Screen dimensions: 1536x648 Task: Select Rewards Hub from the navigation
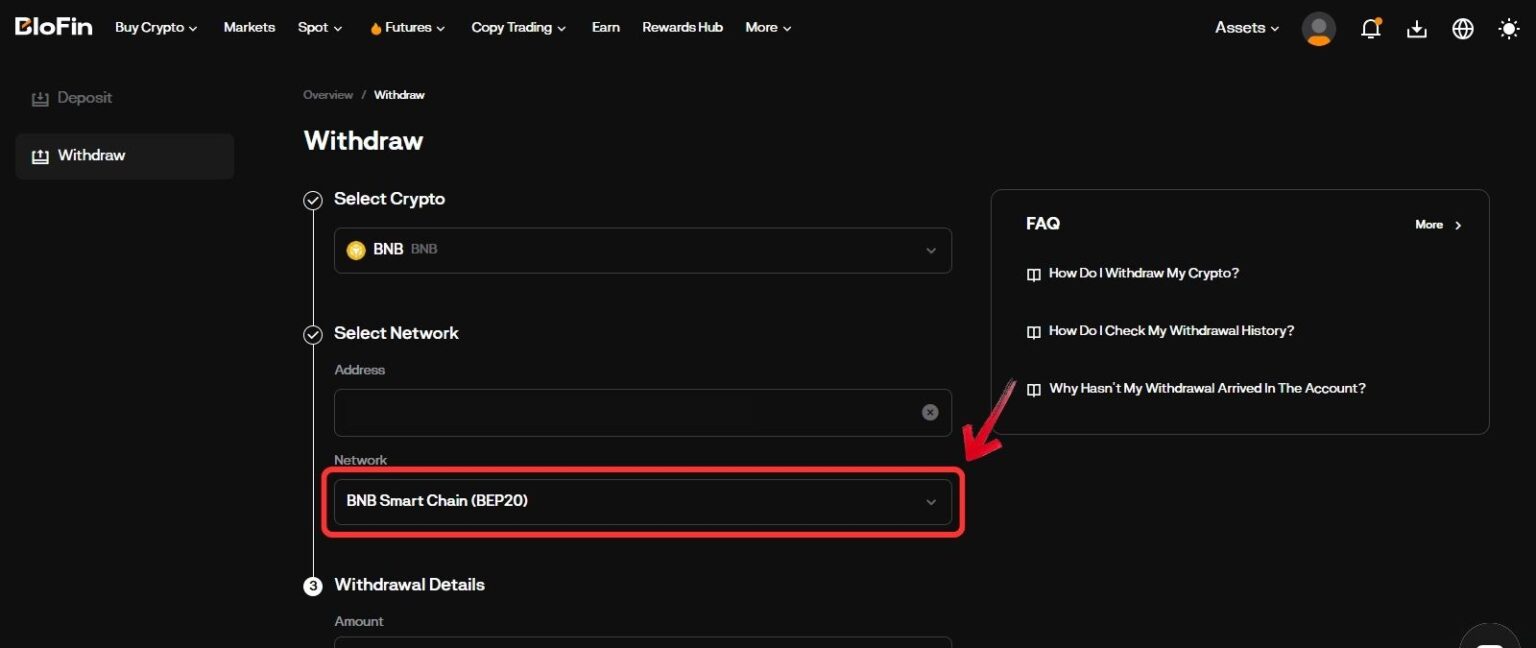(682, 27)
